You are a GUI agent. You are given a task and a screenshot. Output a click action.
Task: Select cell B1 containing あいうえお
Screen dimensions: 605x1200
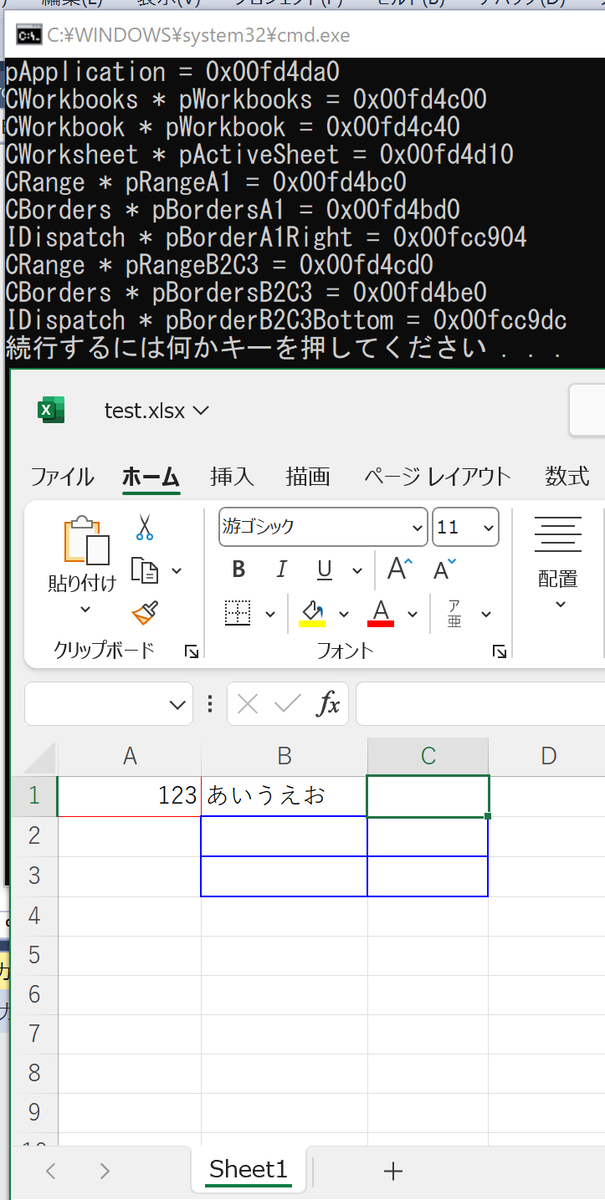(284, 796)
